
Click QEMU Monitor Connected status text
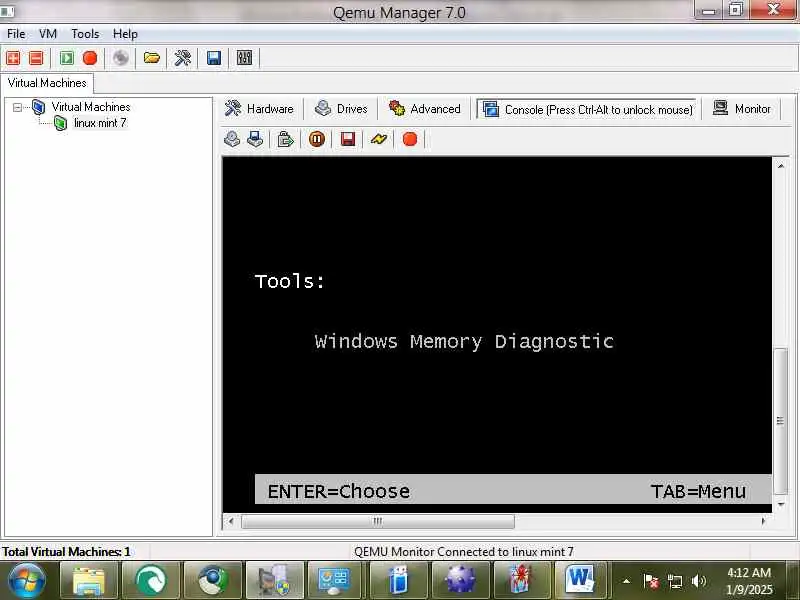463,552
